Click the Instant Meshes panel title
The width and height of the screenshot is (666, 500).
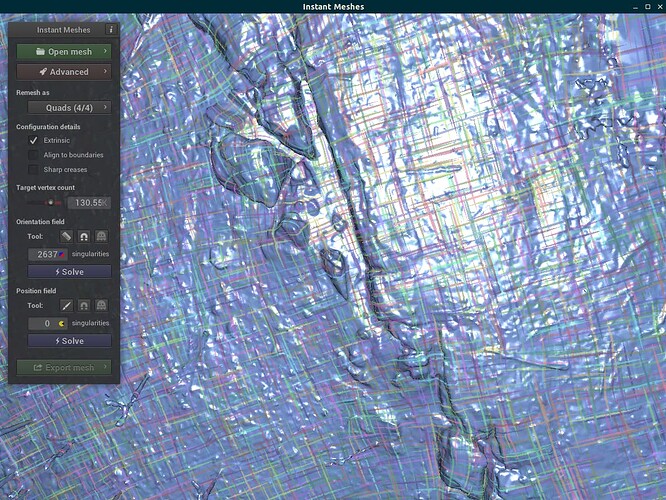(63, 30)
